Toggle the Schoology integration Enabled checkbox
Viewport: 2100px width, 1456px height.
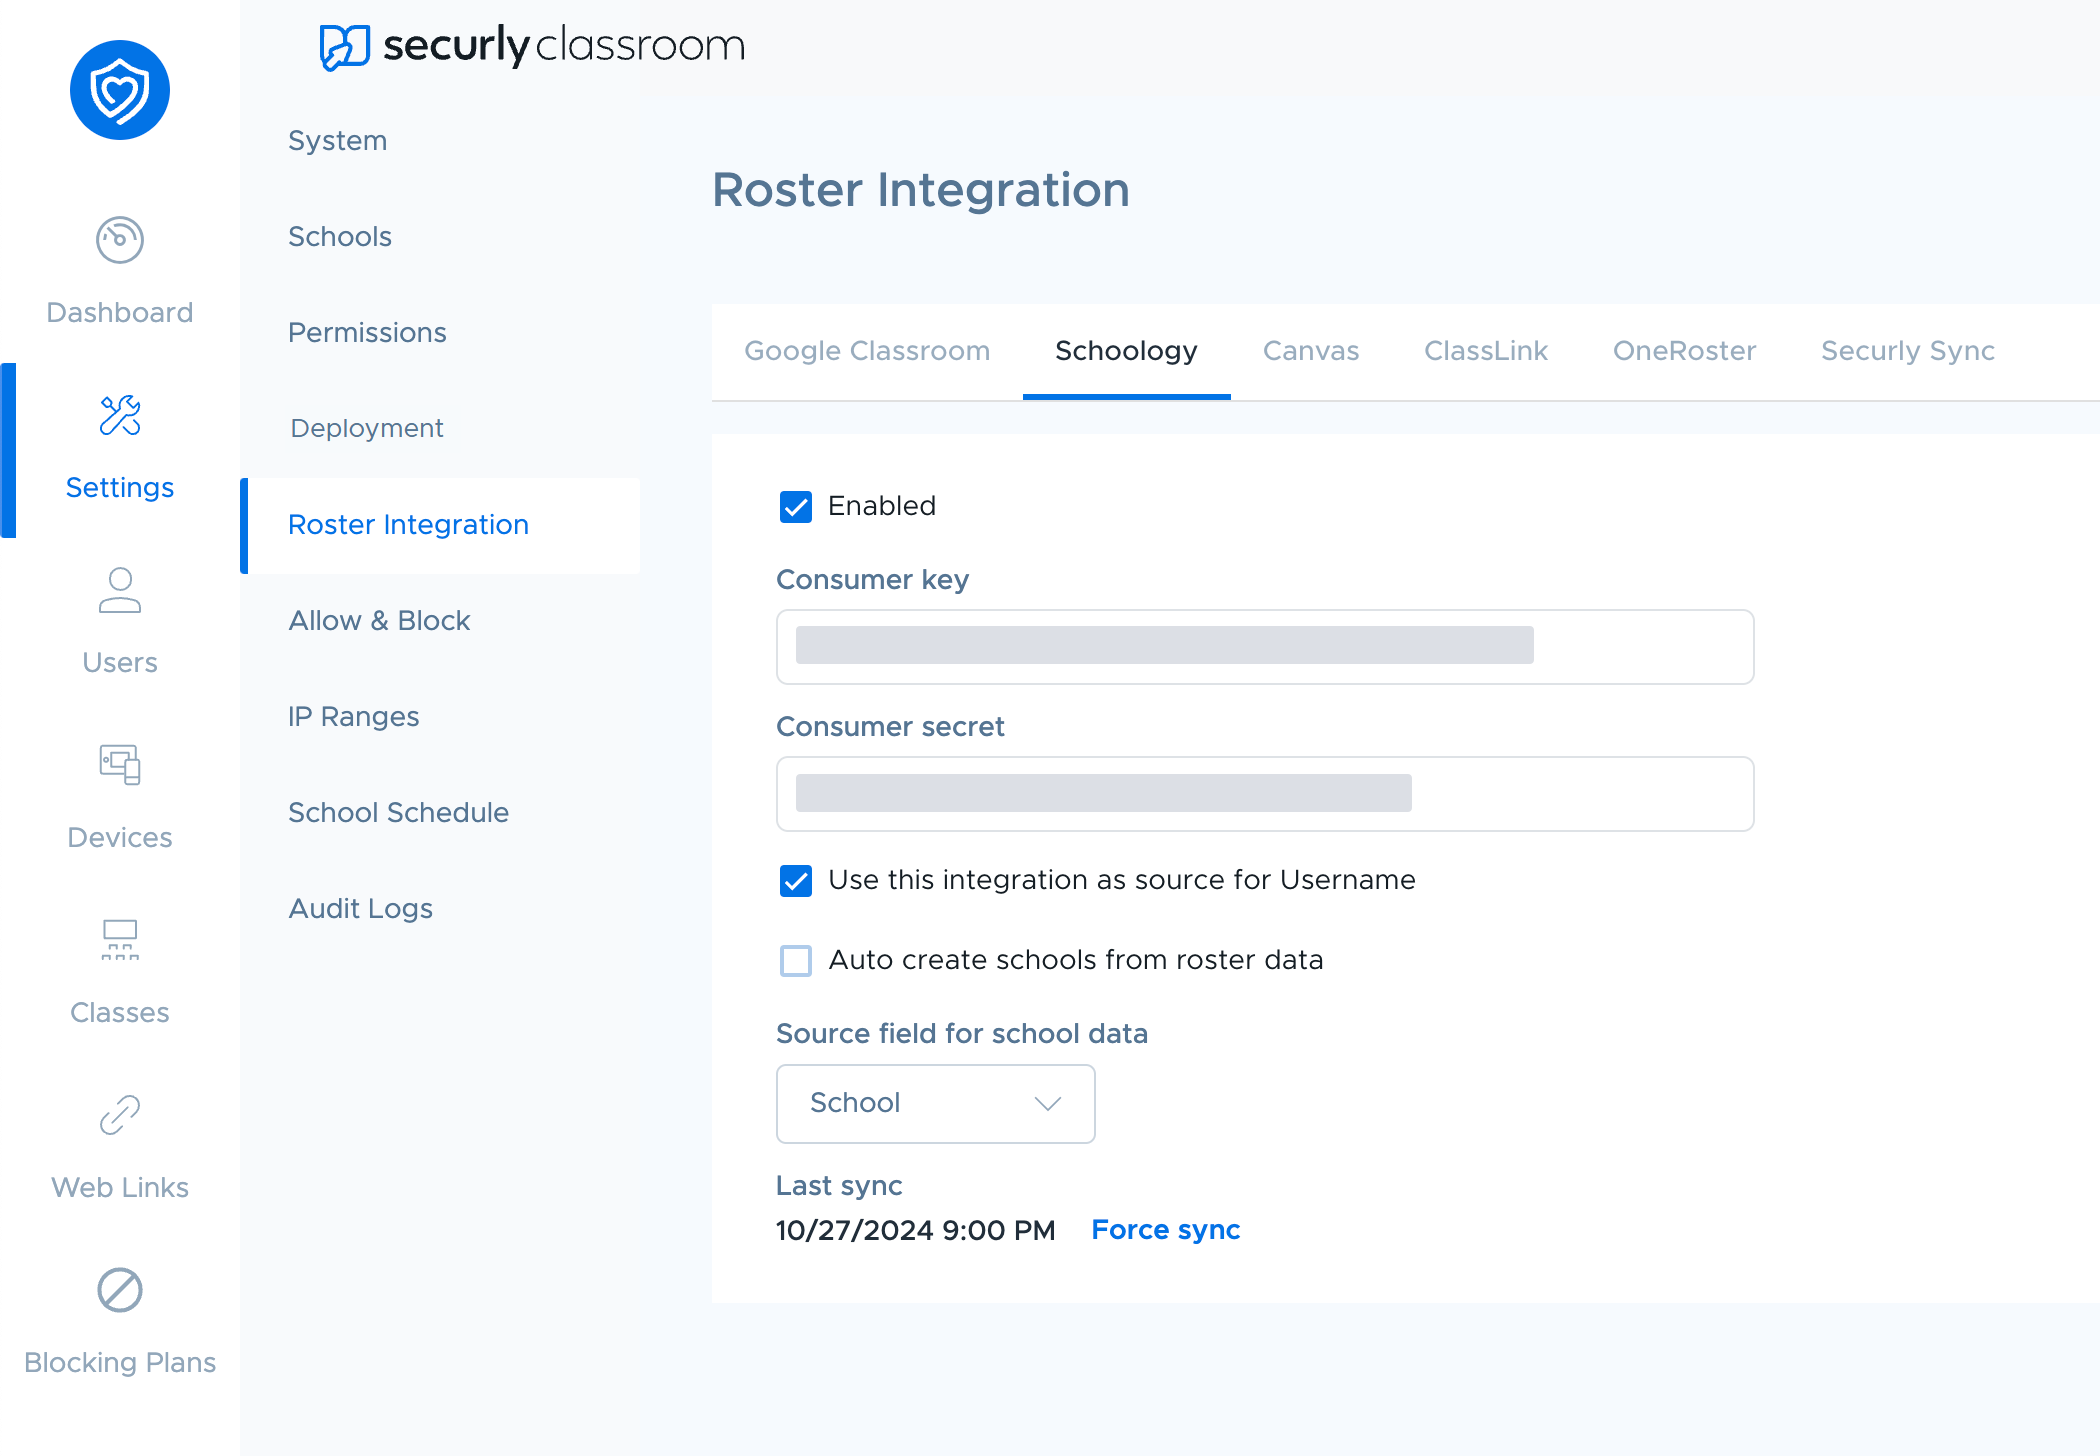(793, 506)
